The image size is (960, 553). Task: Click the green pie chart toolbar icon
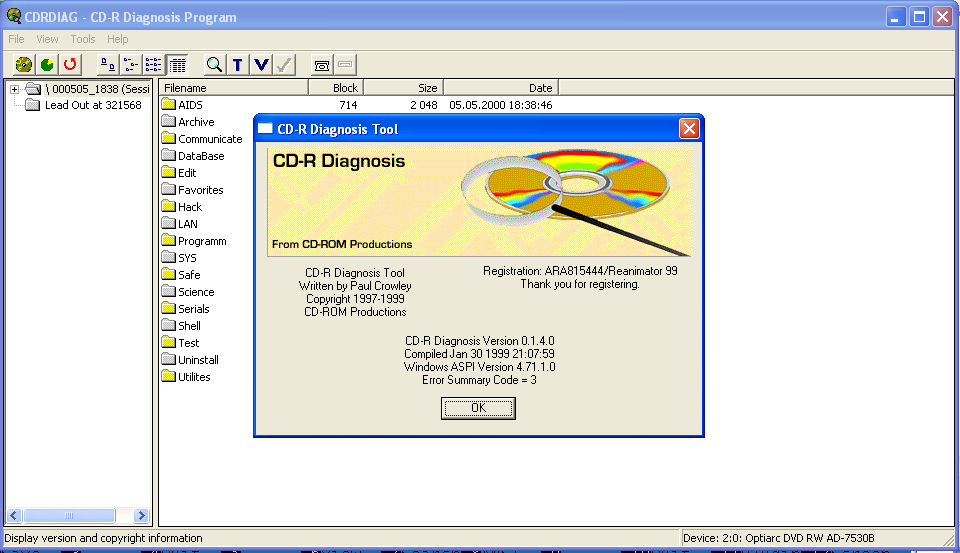pyautogui.click(x=46, y=65)
